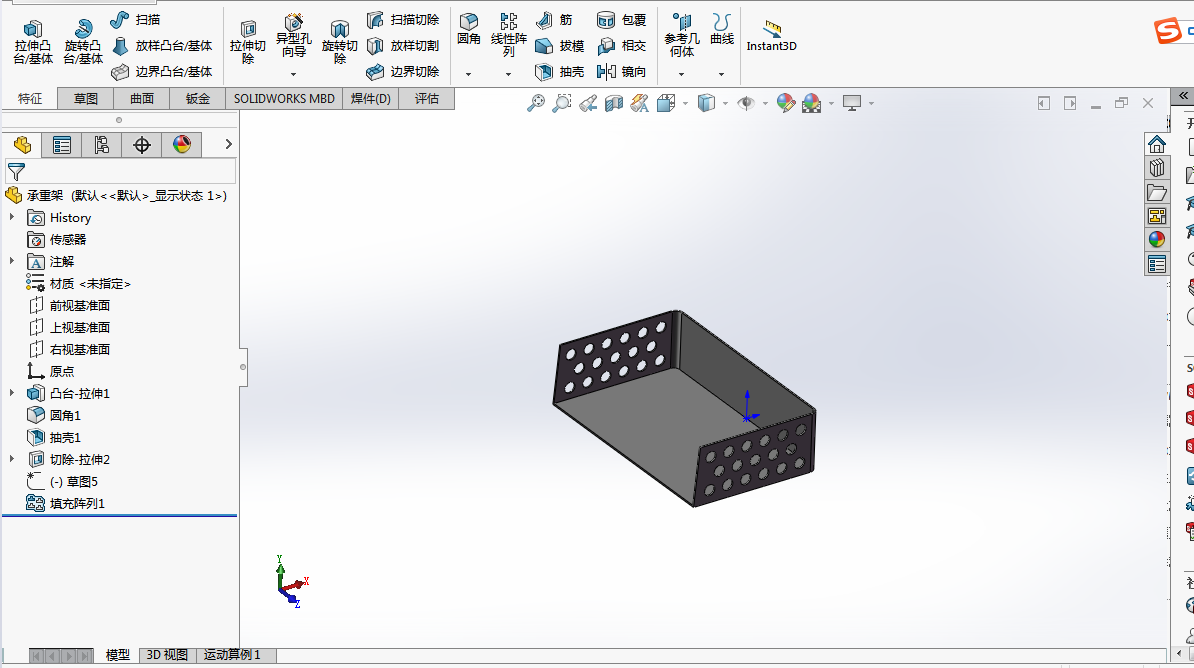Choose the 放样凸台/基体 loft tool
Viewport: 1194px width, 668px height.
(x=161, y=46)
